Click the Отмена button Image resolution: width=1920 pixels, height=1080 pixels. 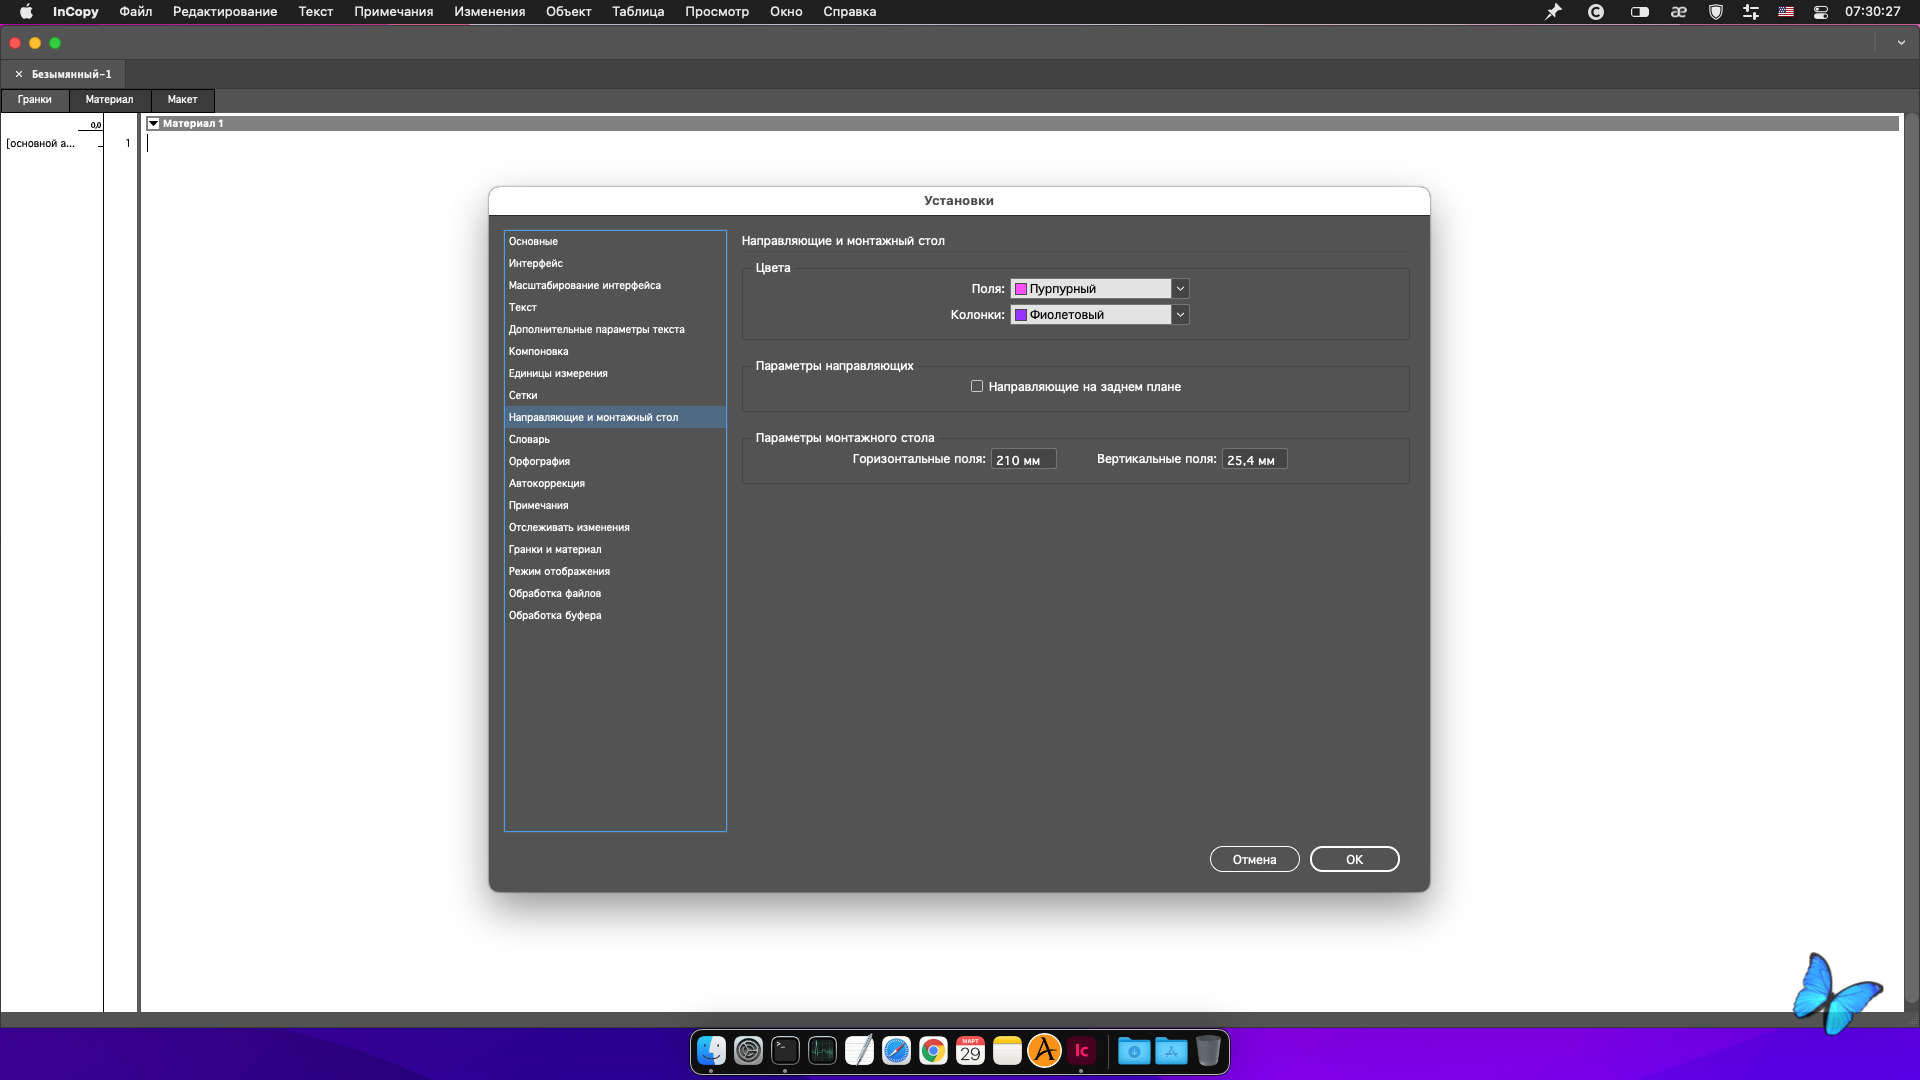point(1254,860)
